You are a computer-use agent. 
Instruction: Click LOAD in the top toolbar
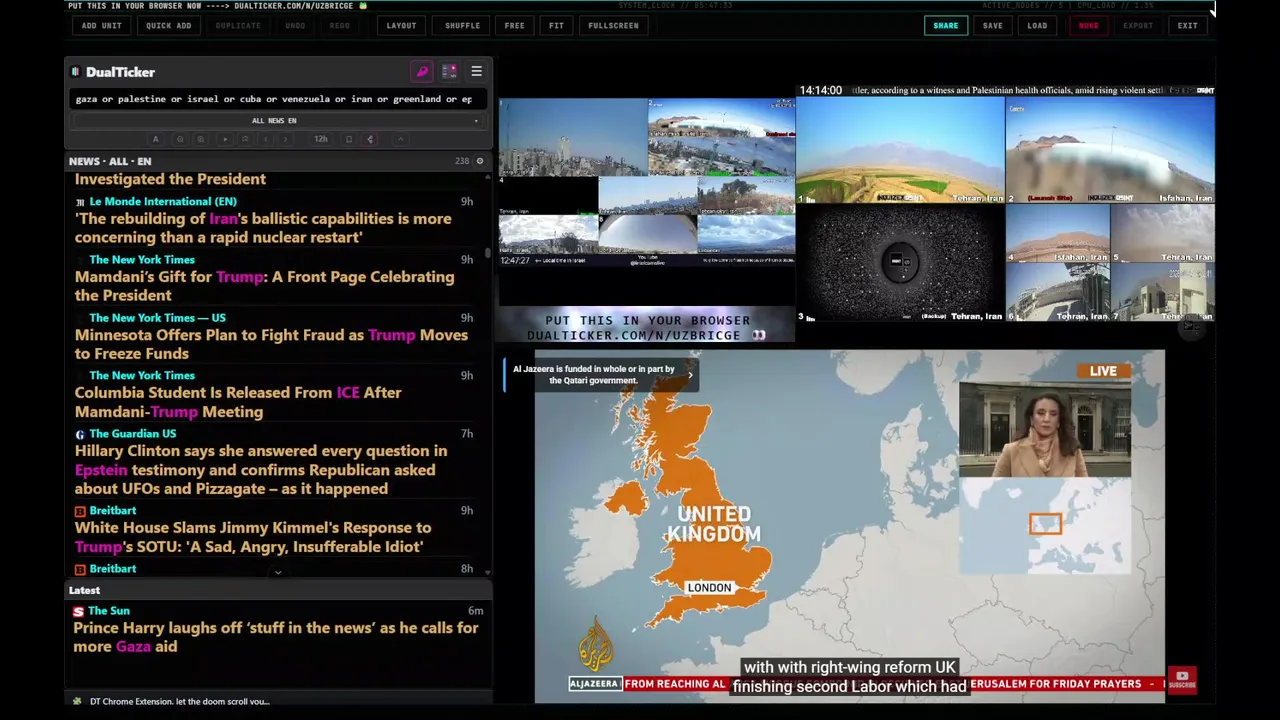(x=1037, y=26)
